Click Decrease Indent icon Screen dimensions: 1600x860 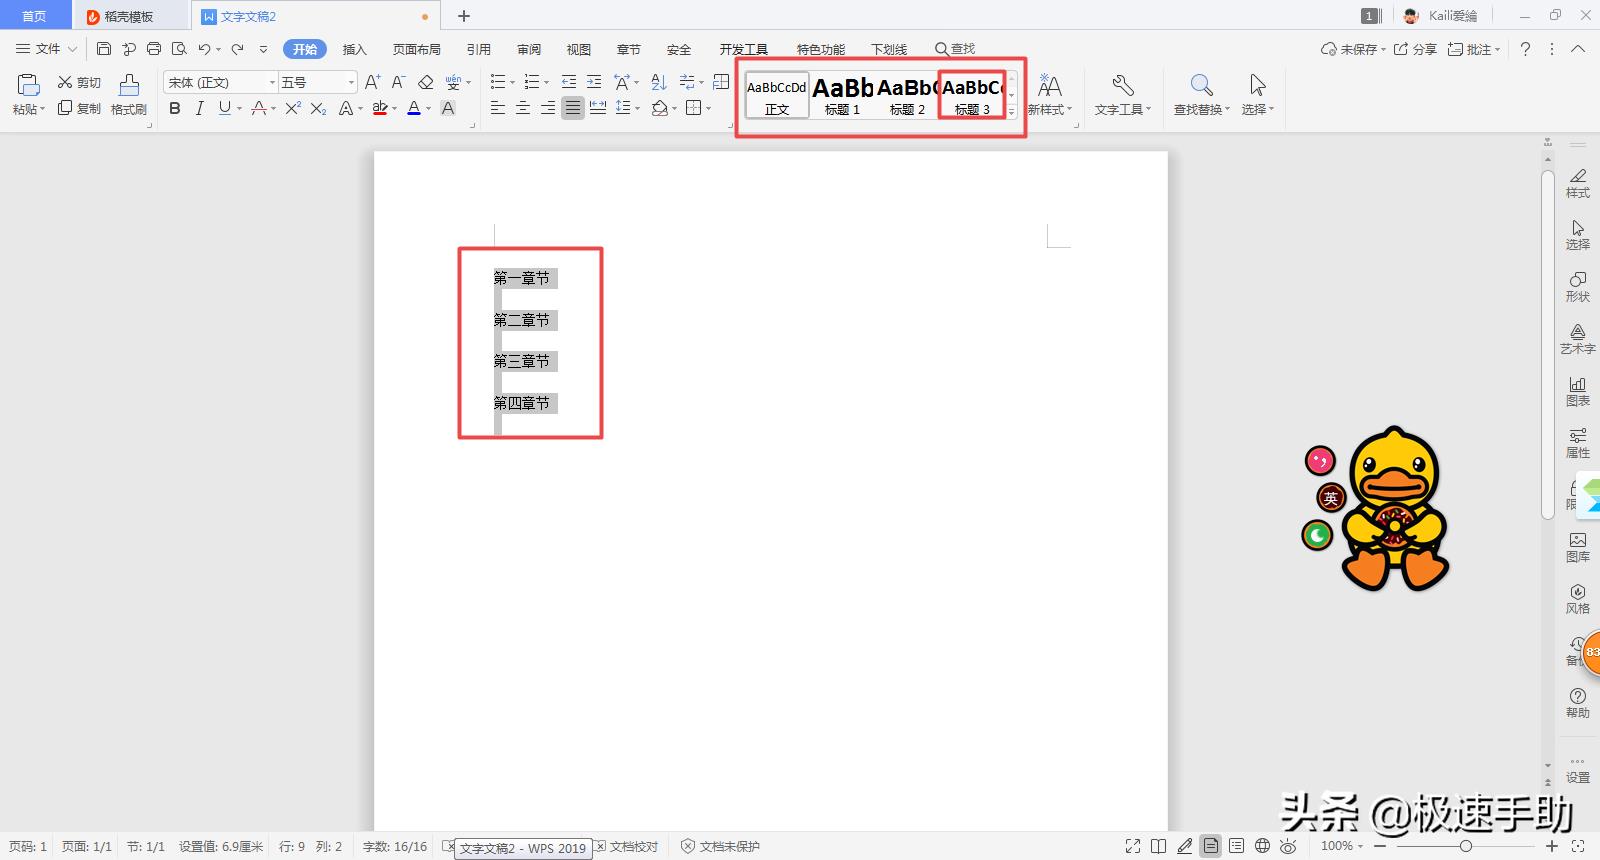click(x=569, y=82)
